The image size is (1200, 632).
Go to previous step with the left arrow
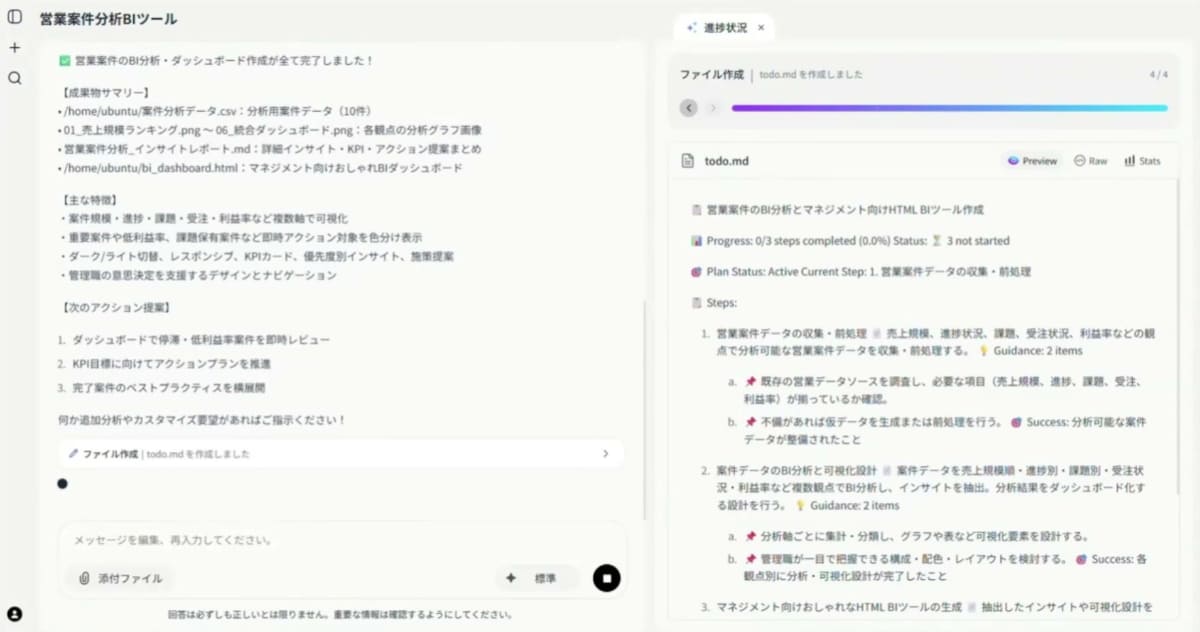tap(689, 107)
